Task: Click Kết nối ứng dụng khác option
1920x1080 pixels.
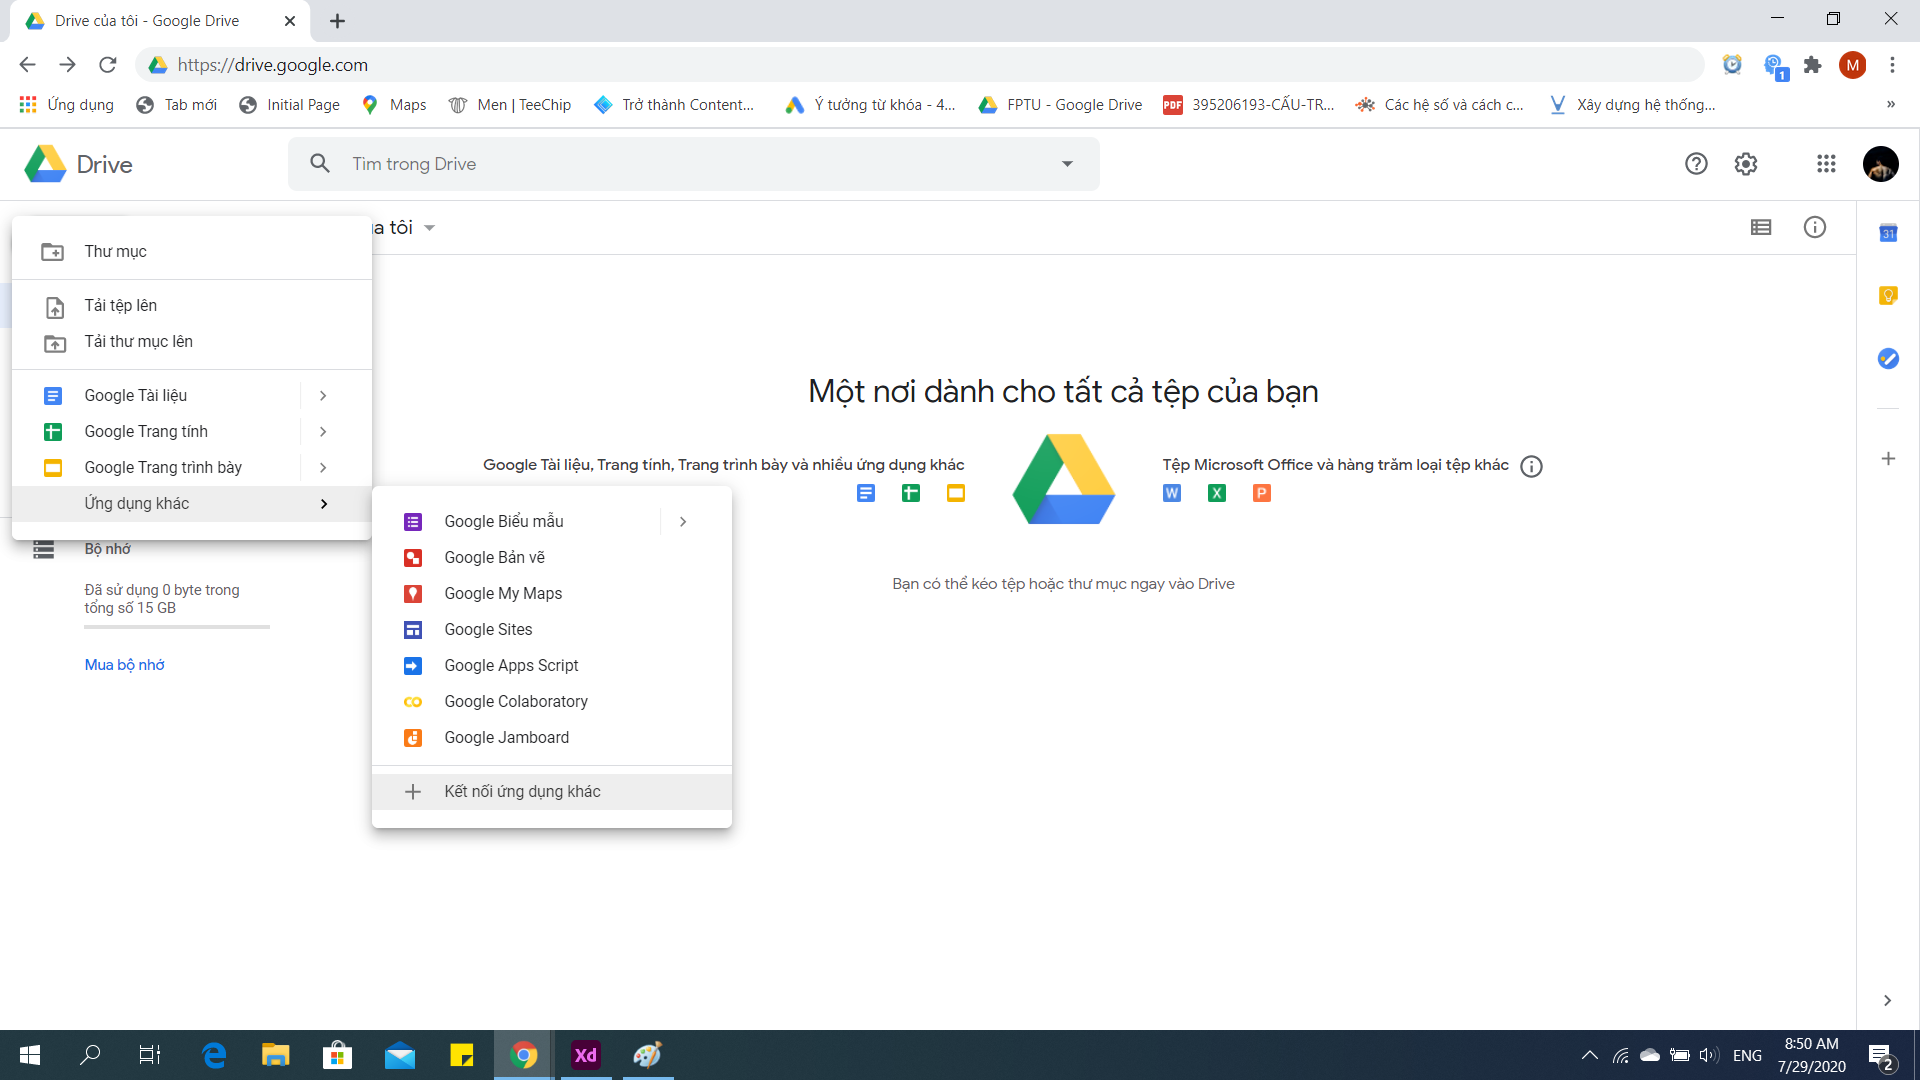Action: click(x=552, y=792)
